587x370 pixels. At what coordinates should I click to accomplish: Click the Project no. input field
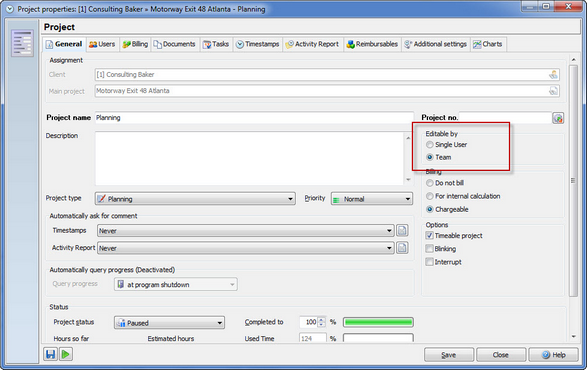[x=505, y=118]
